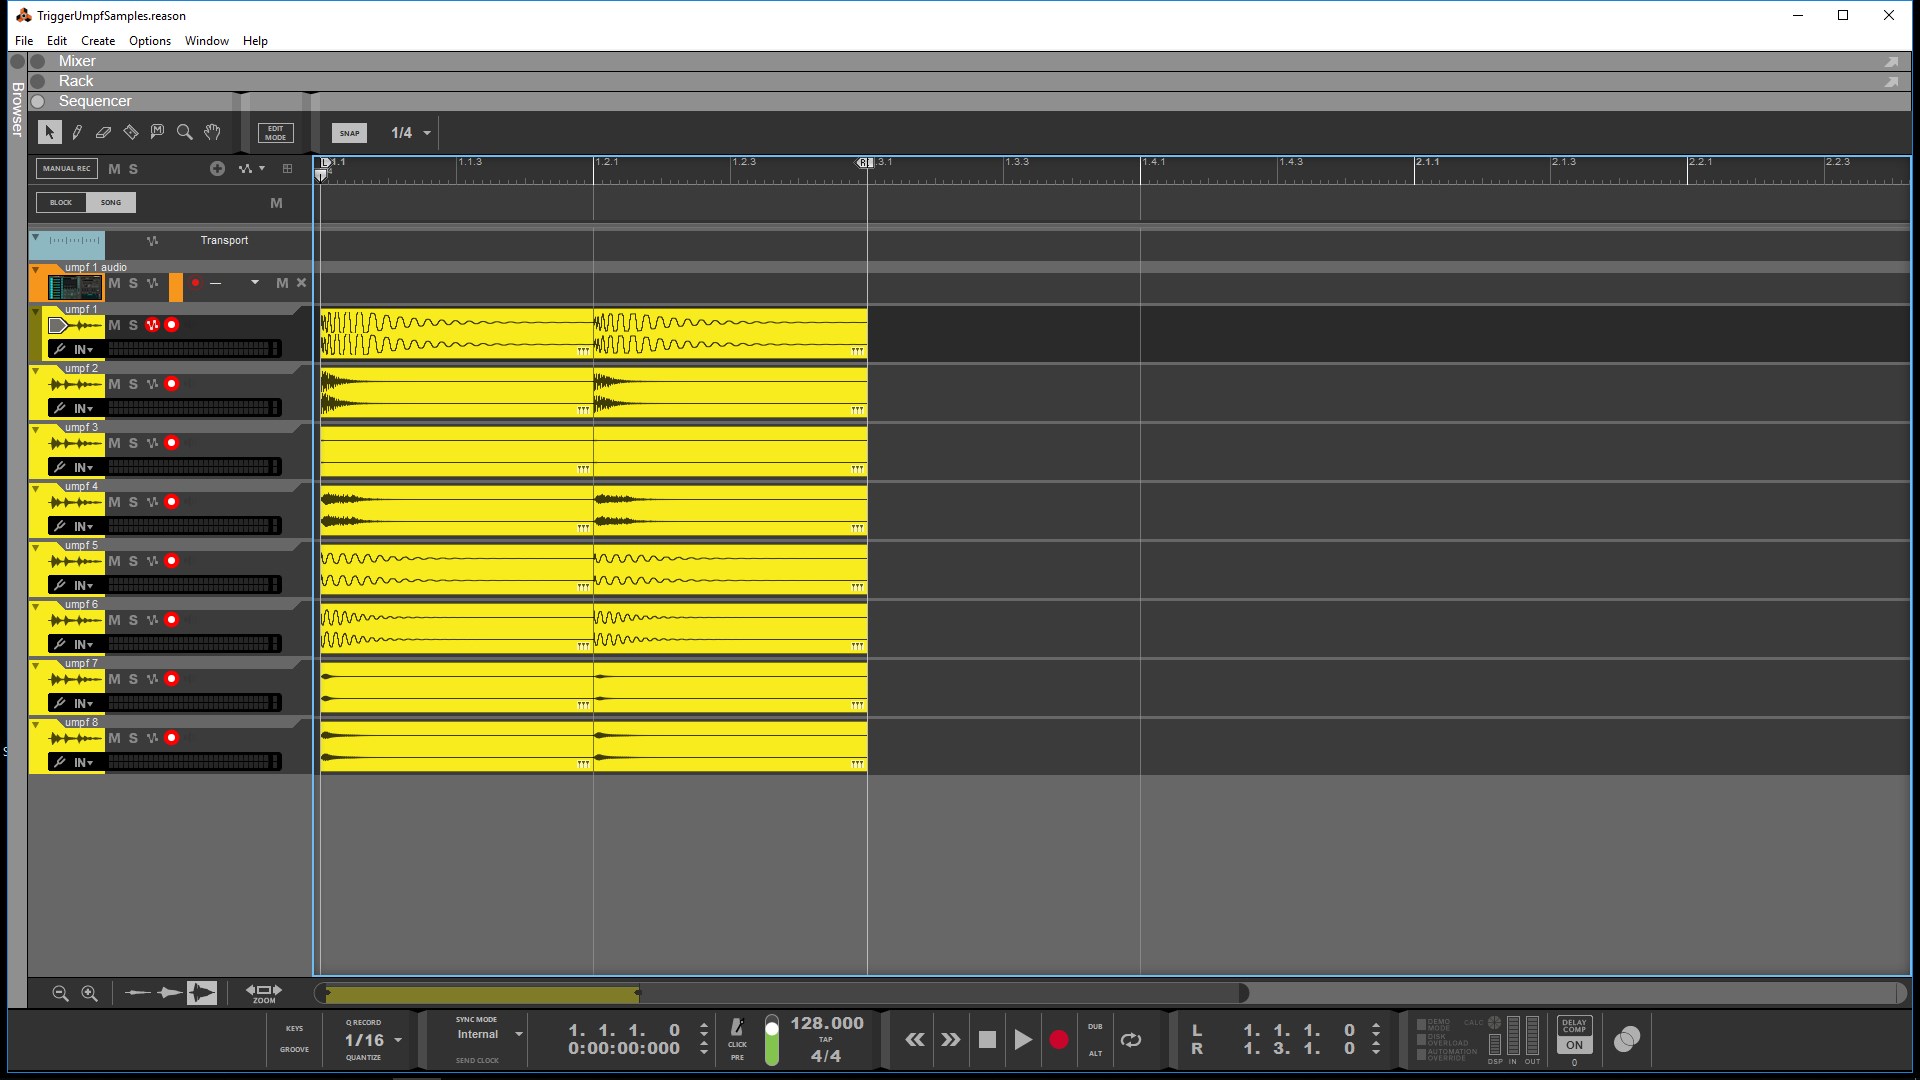Open the Edit menu

point(57,41)
